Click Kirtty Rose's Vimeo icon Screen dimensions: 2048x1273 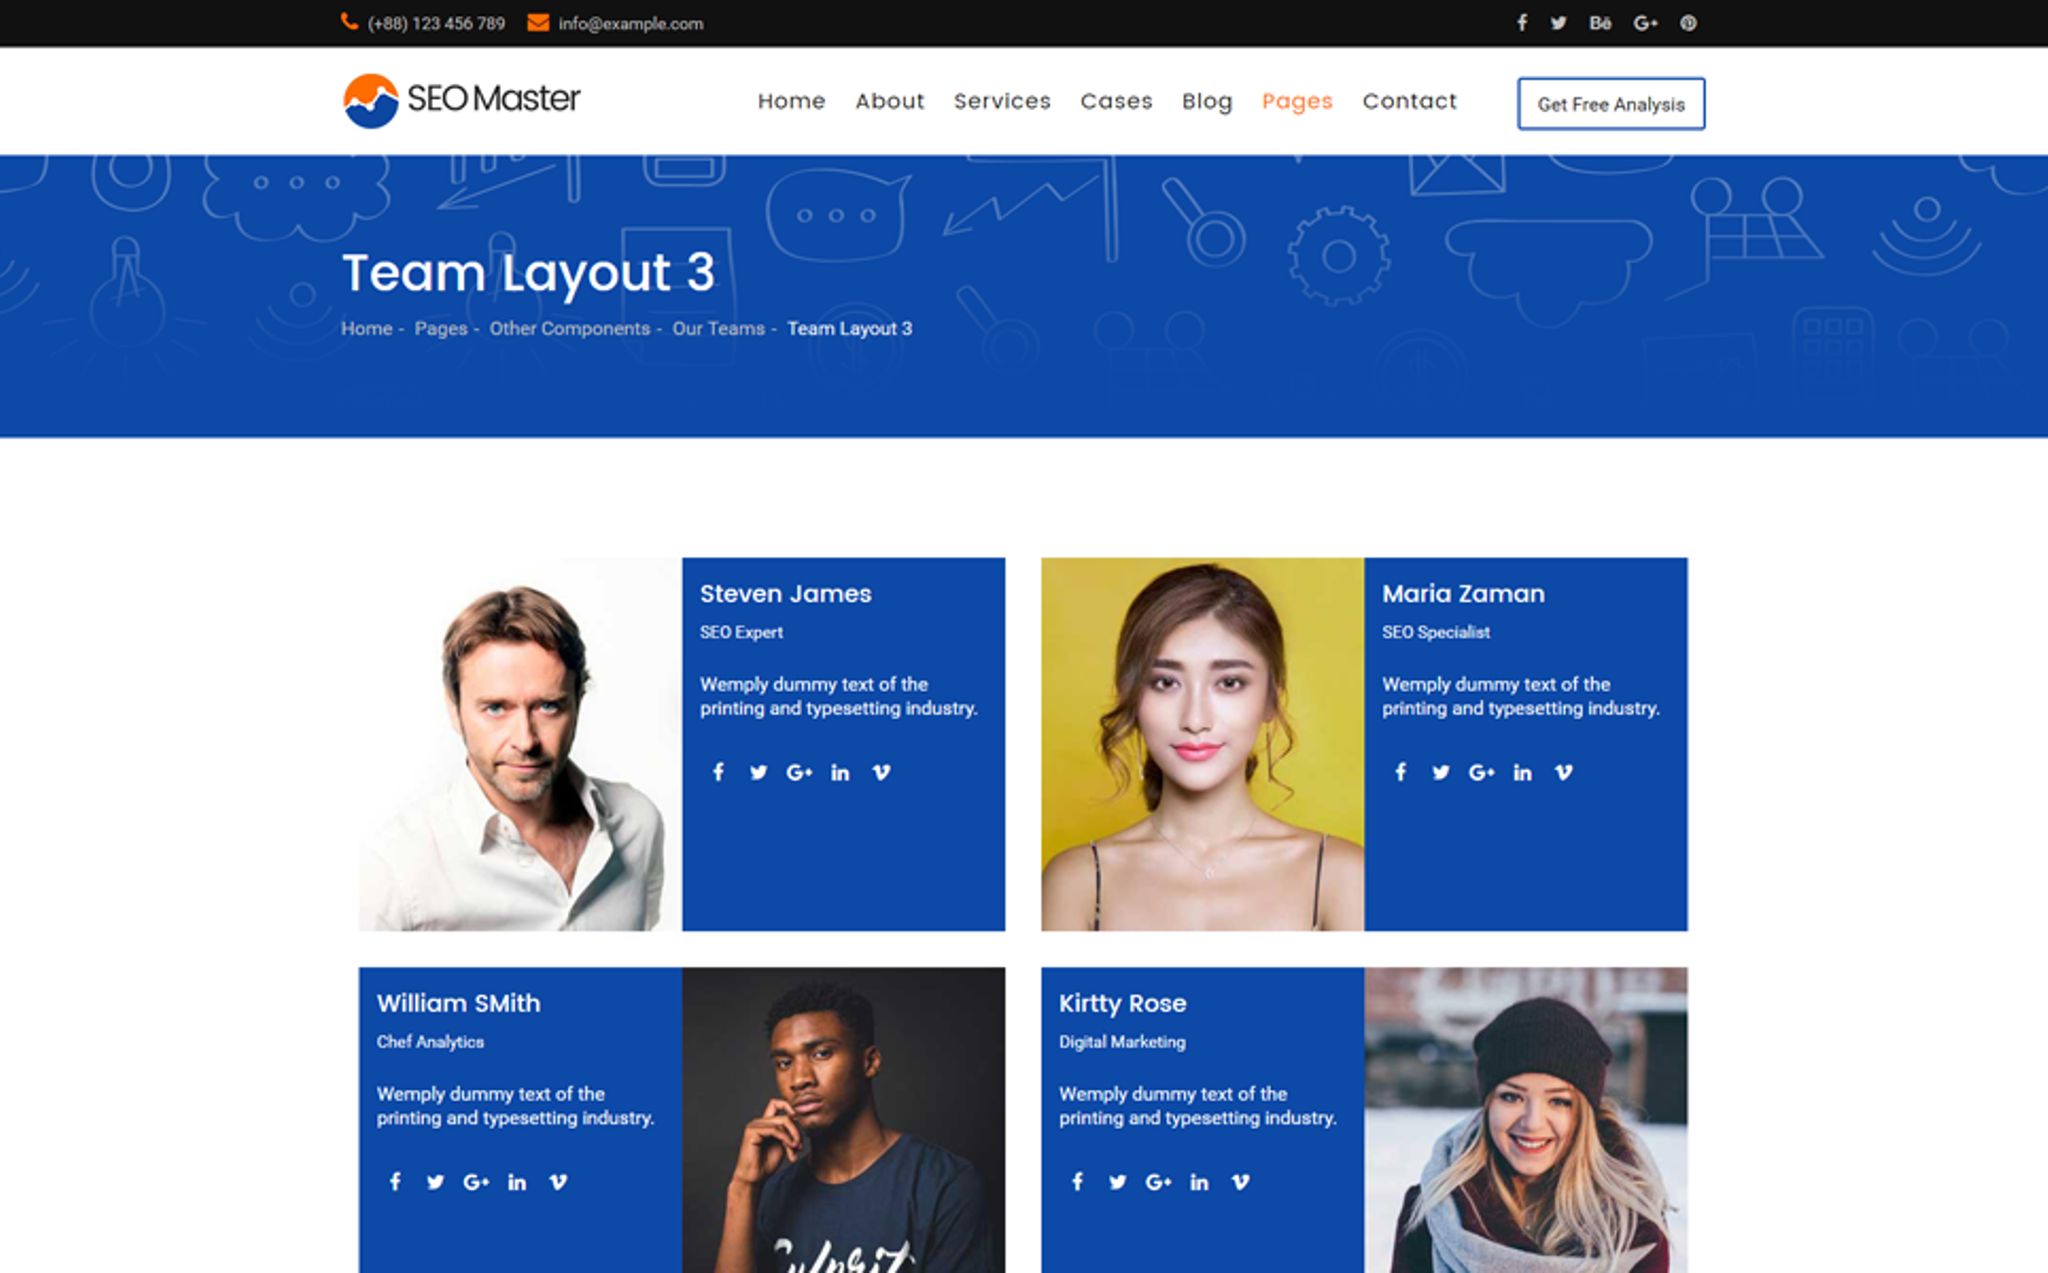pyautogui.click(x=1240, y=1182)
